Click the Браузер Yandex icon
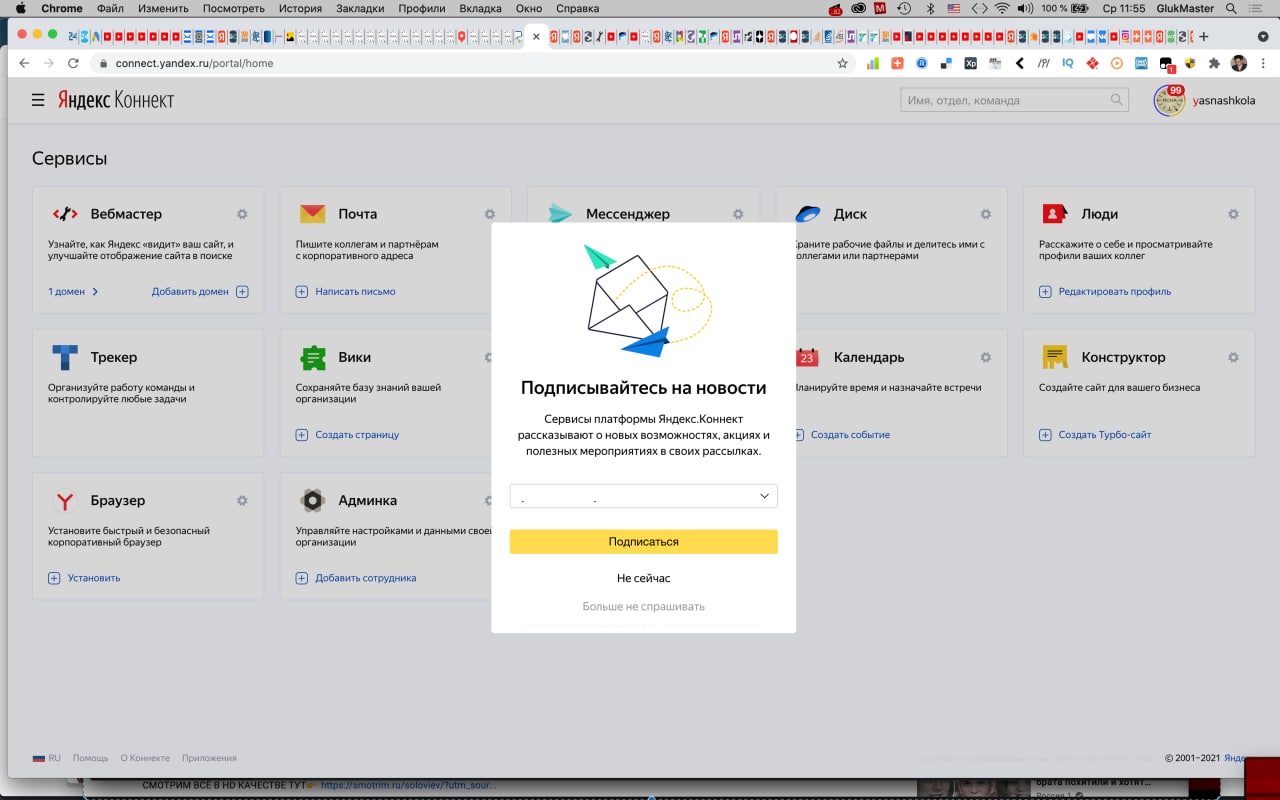Screen dimensions: 1280x800 65,500
